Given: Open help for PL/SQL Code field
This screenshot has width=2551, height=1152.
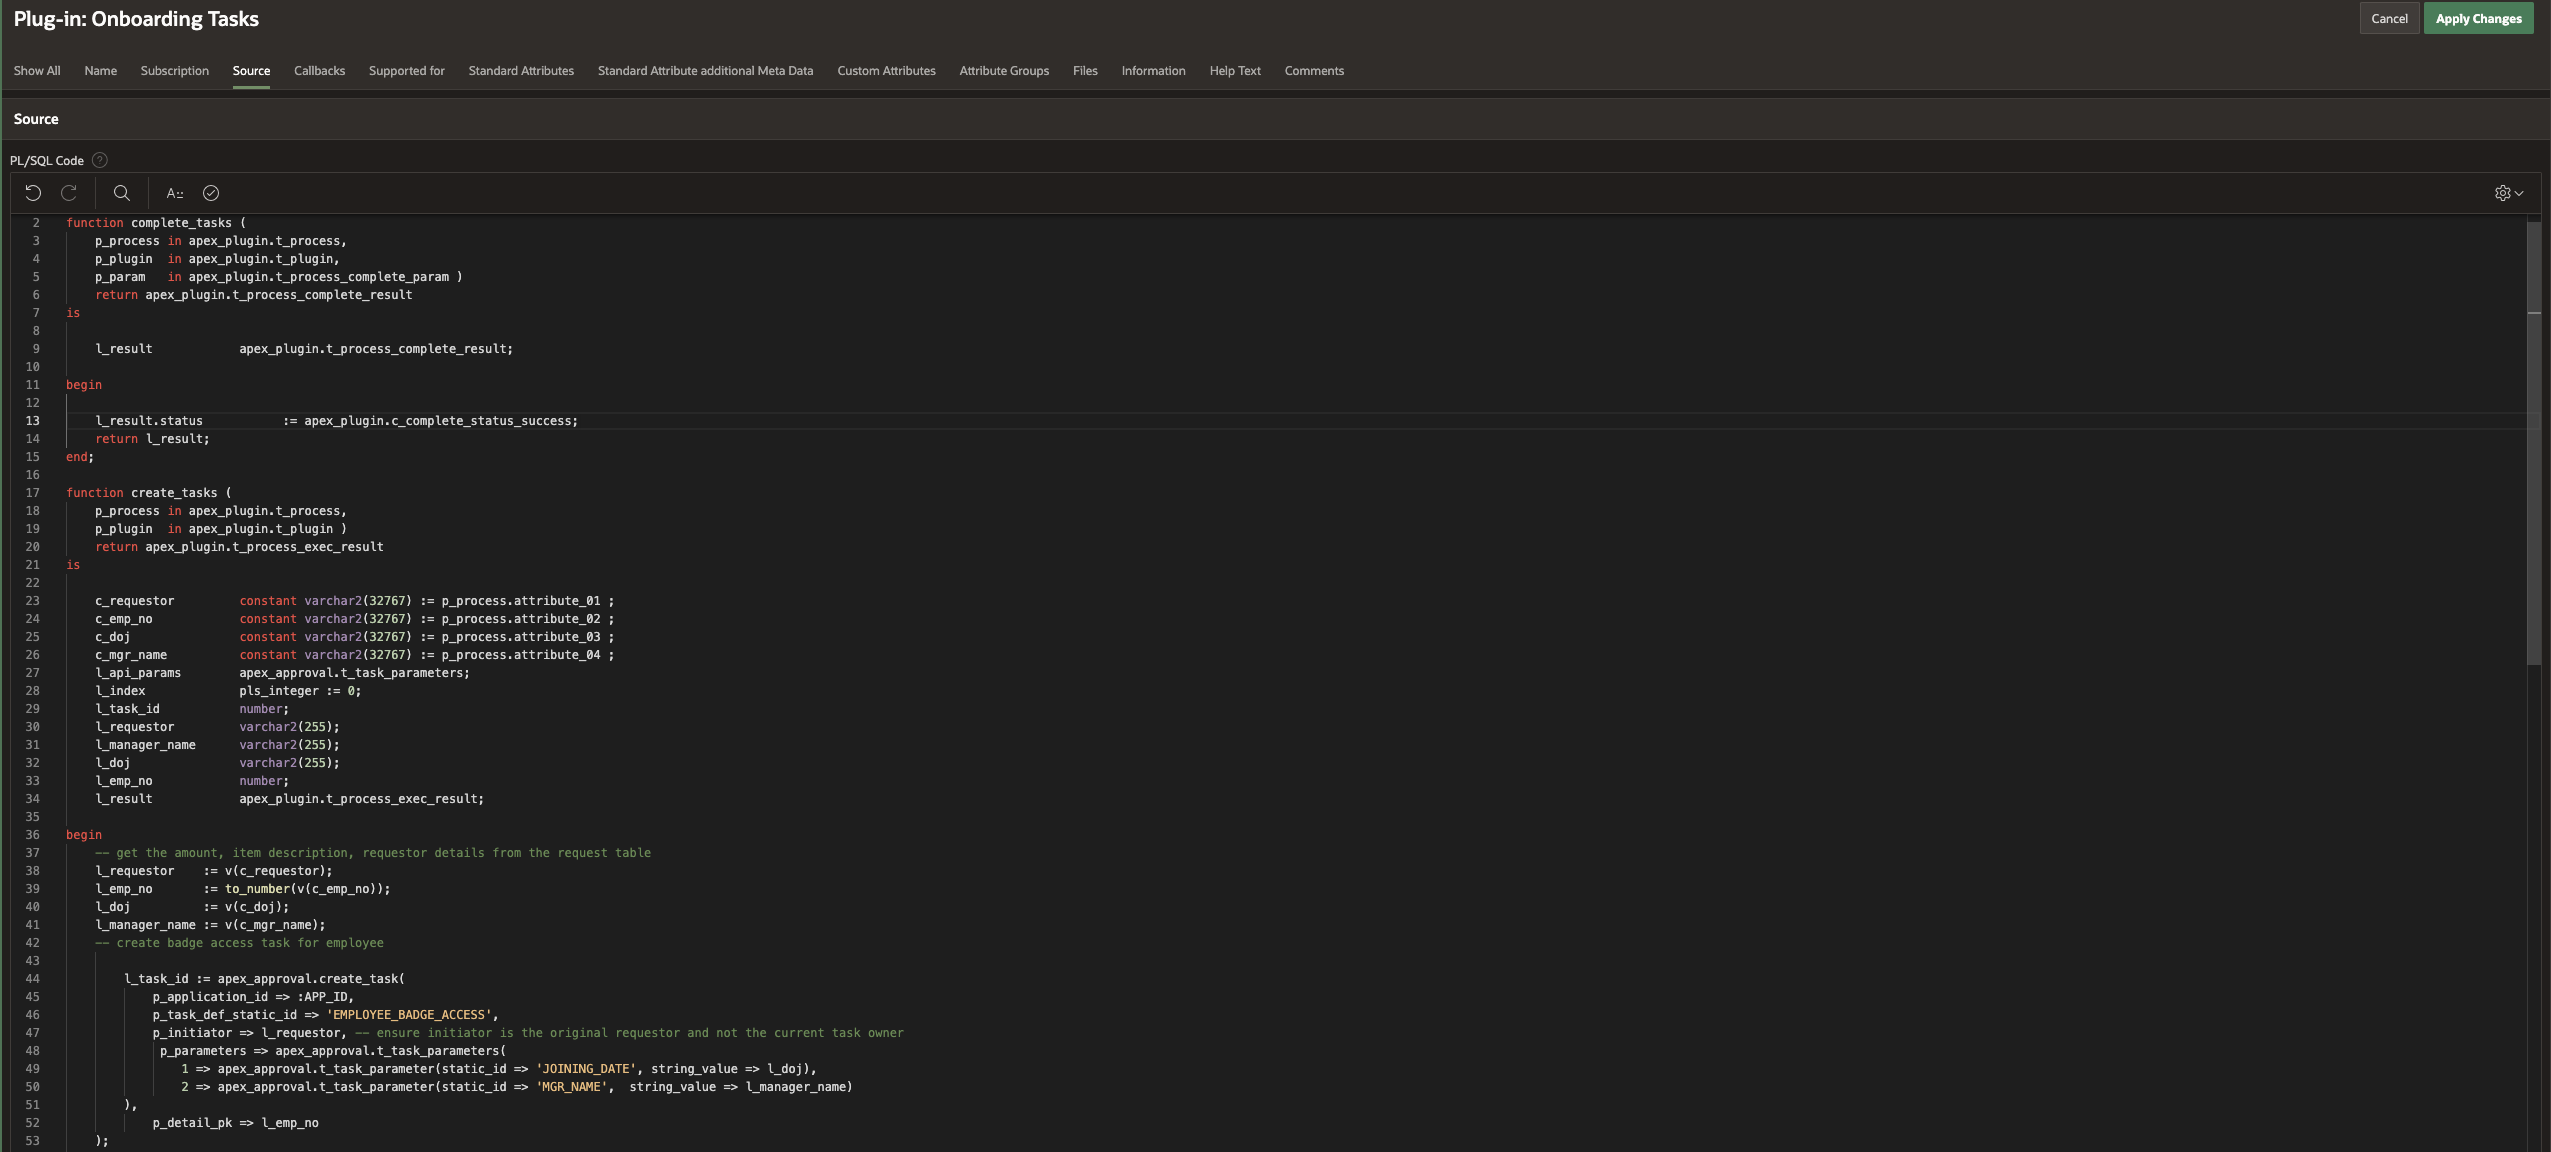Looking at the screenshot, I should point(100,160).
